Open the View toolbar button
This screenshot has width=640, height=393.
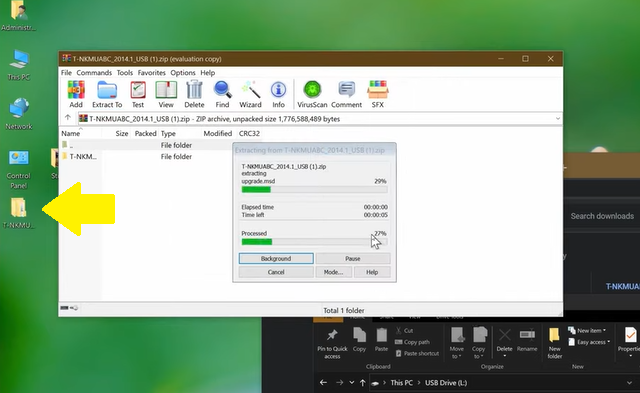tap(166, 94)
